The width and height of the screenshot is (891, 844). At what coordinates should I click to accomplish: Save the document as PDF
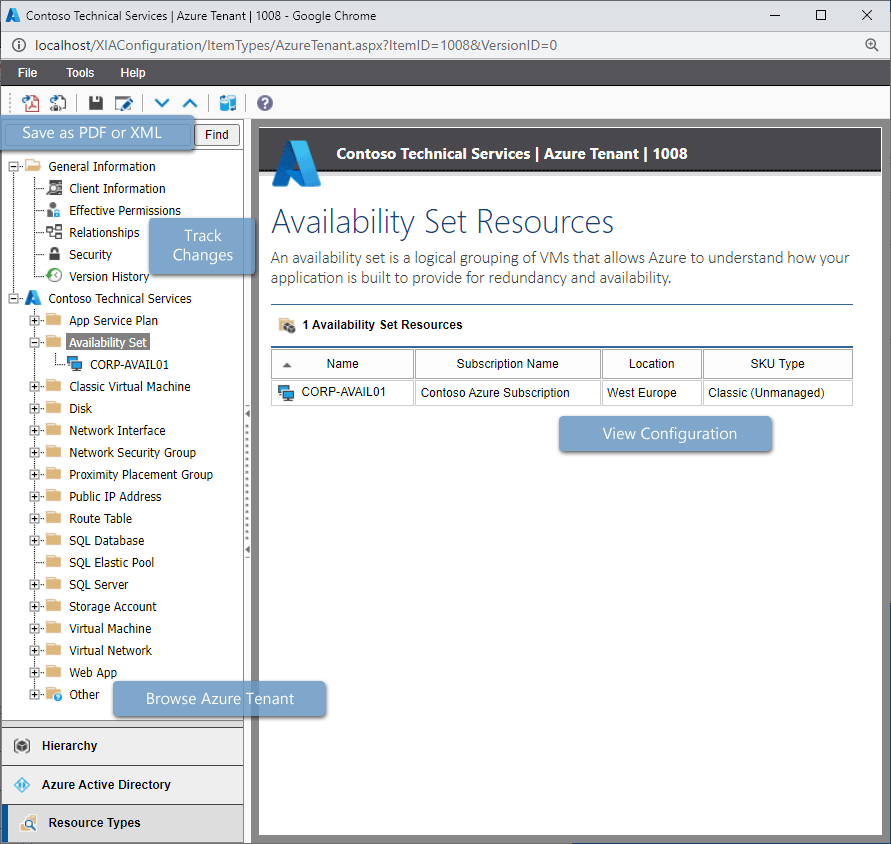(30, 103)
